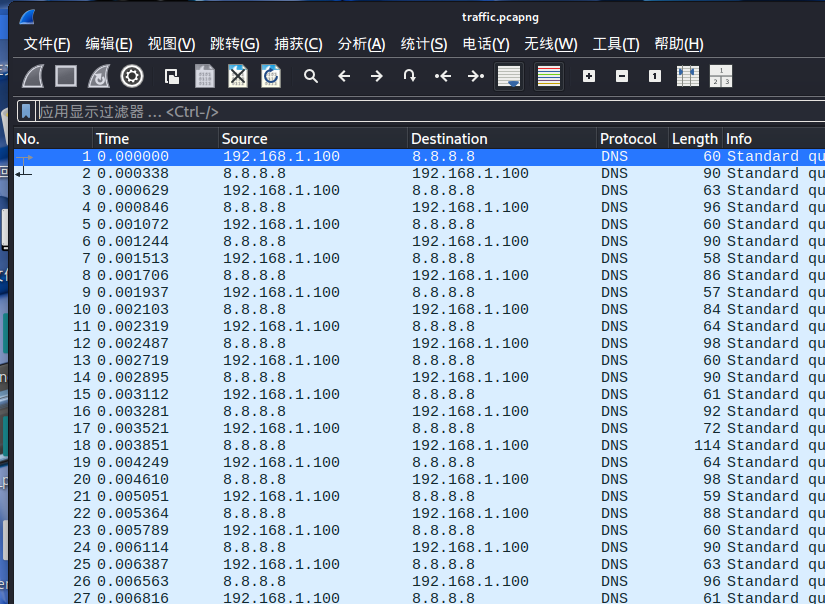Restart the current capture
Viewport: 825px width, 604px height.
pos(99,76)
